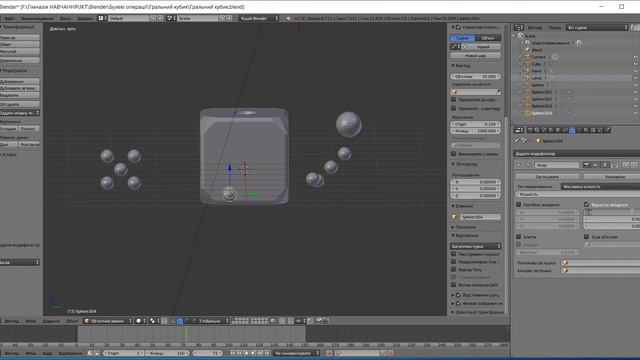
Task: Switch to the Object grease pencil tab
Action: (x=488, y=38)
